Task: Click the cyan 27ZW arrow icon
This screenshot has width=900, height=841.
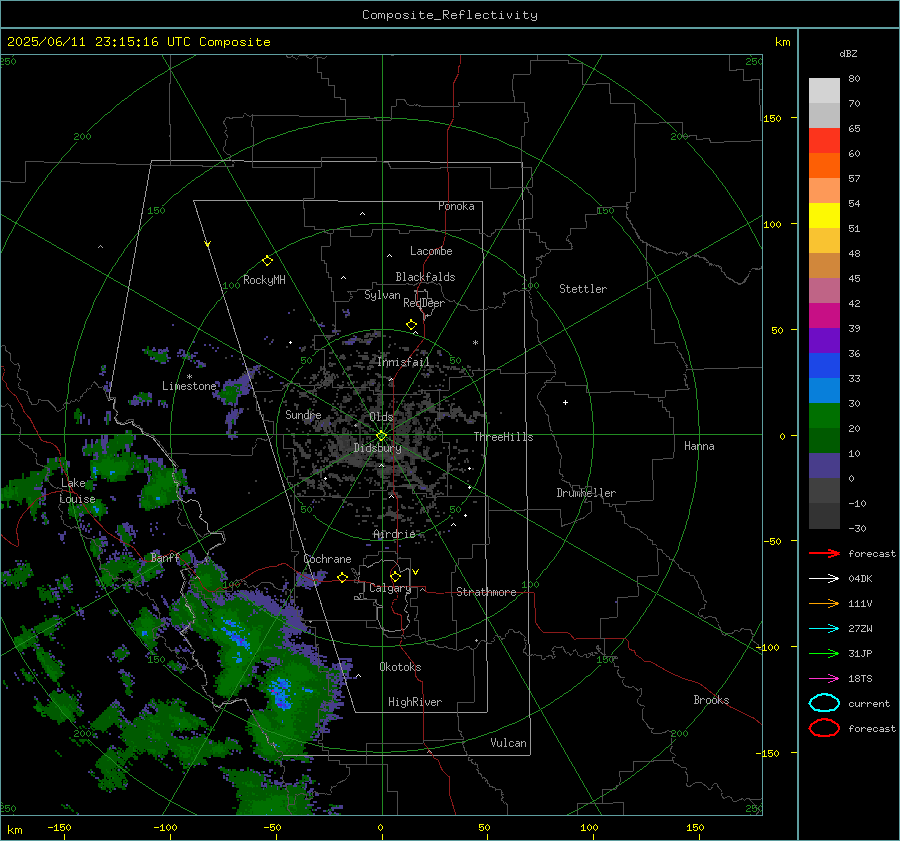Action: [824, 629]
